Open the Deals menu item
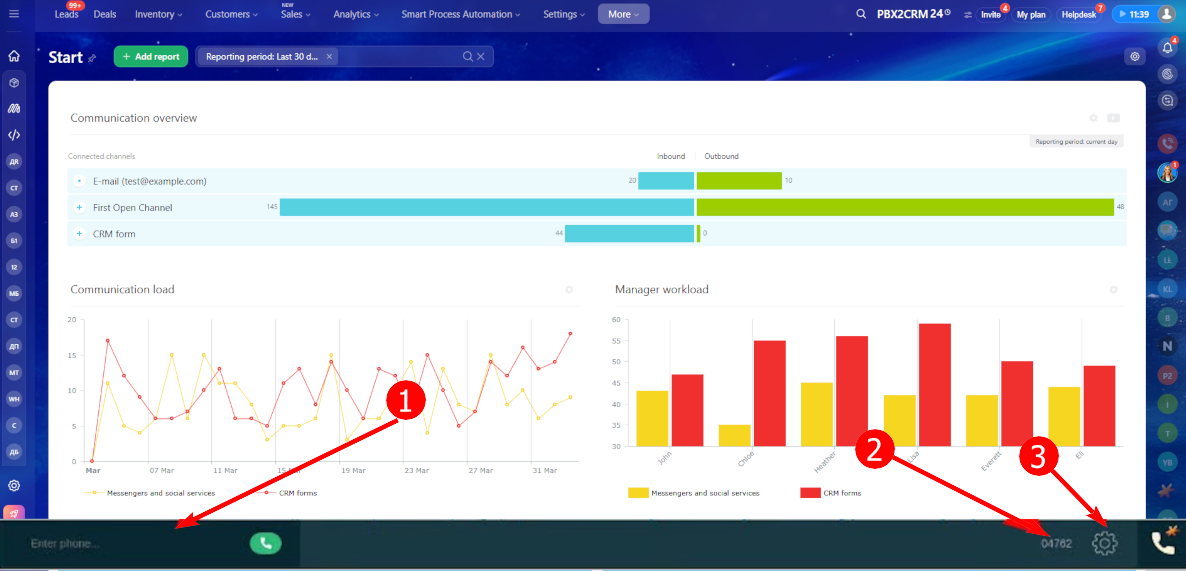Screen dimensions: 1186x571 point(104,14)
